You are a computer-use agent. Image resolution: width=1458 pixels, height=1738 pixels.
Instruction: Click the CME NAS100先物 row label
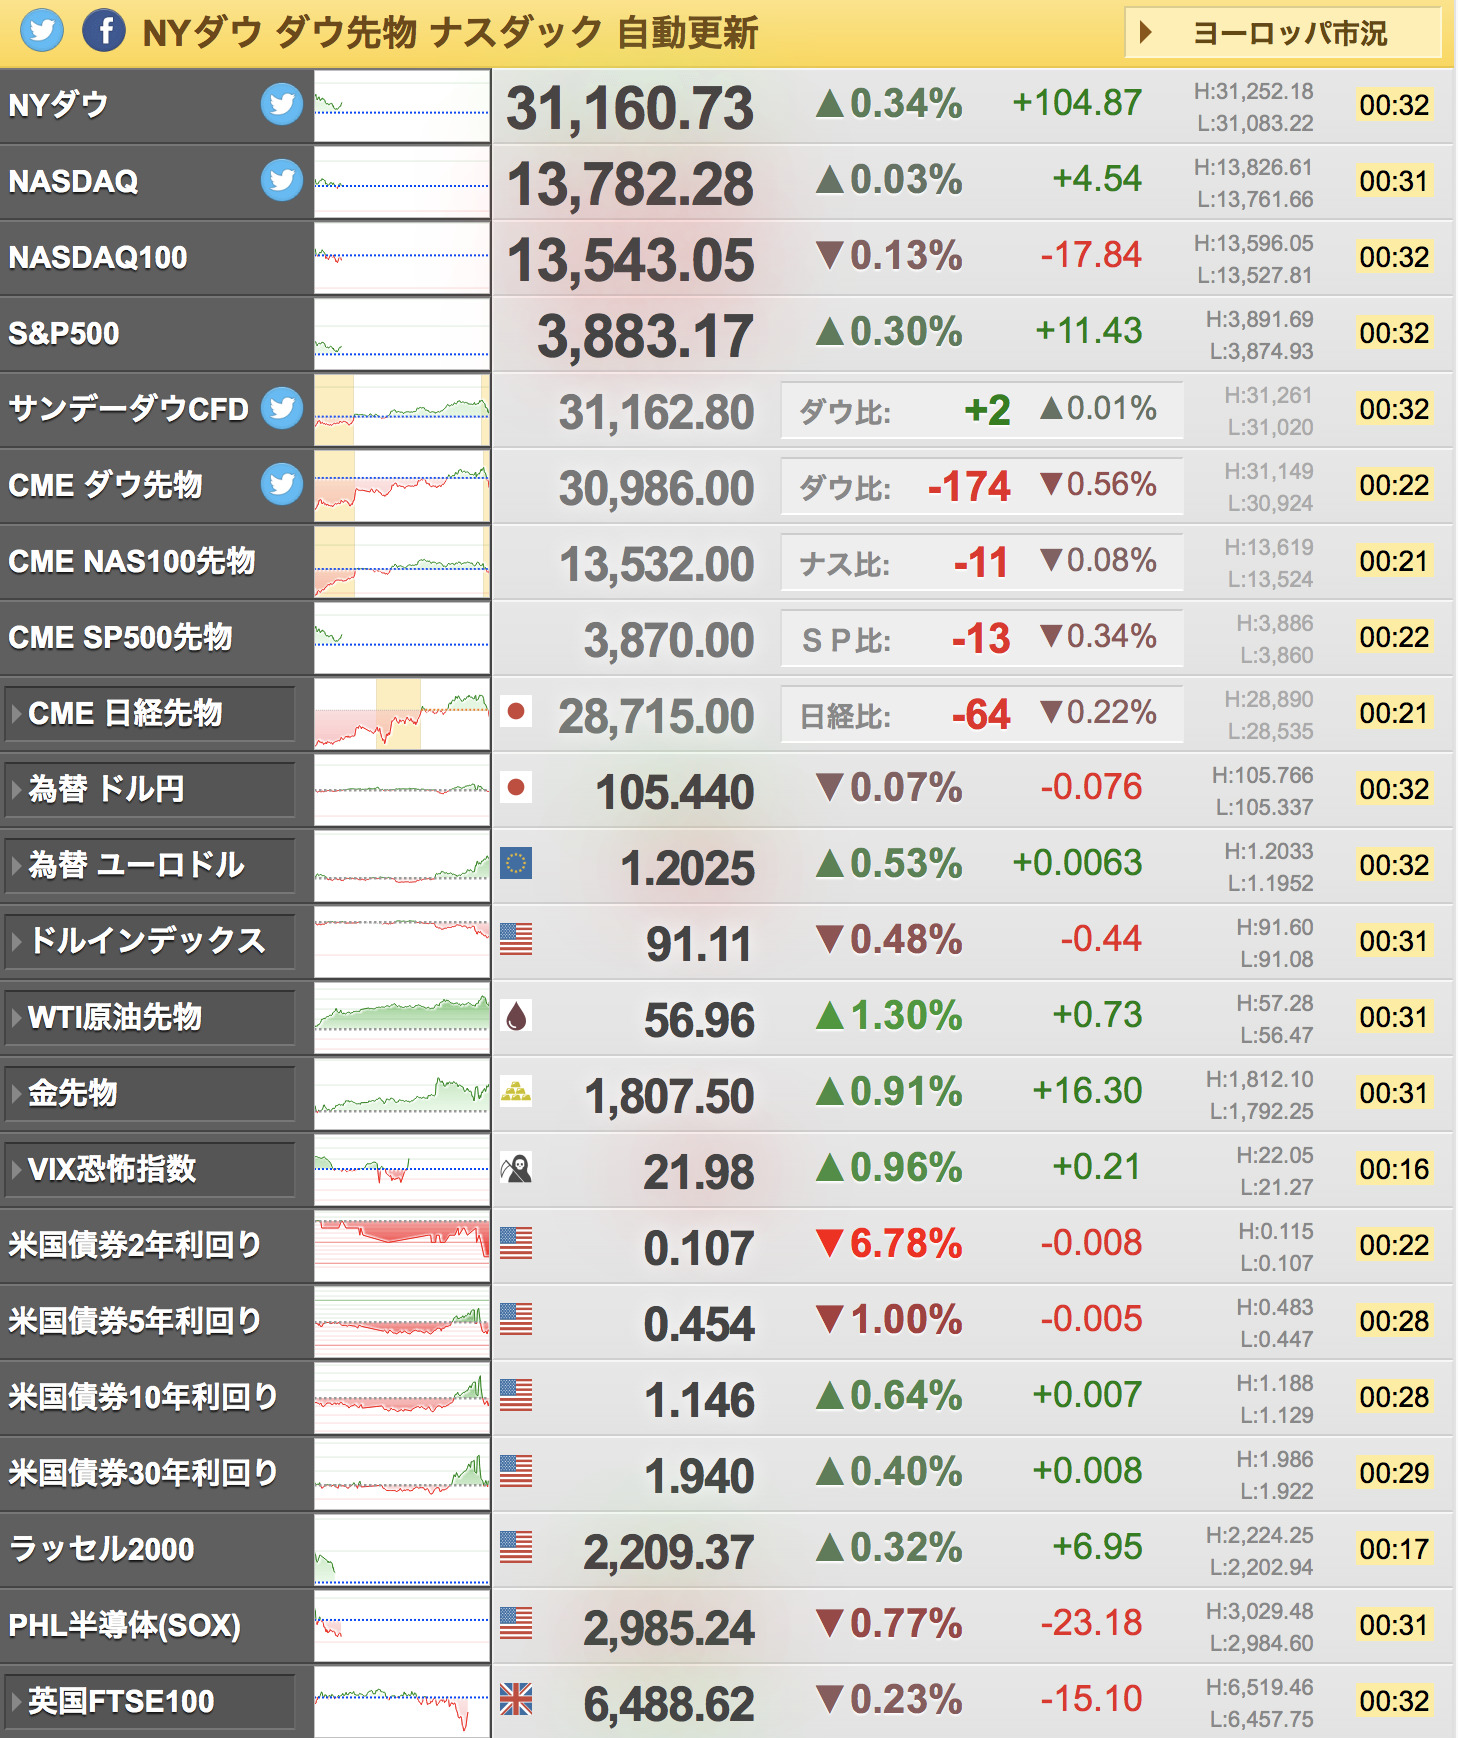[x=132, y=561]
